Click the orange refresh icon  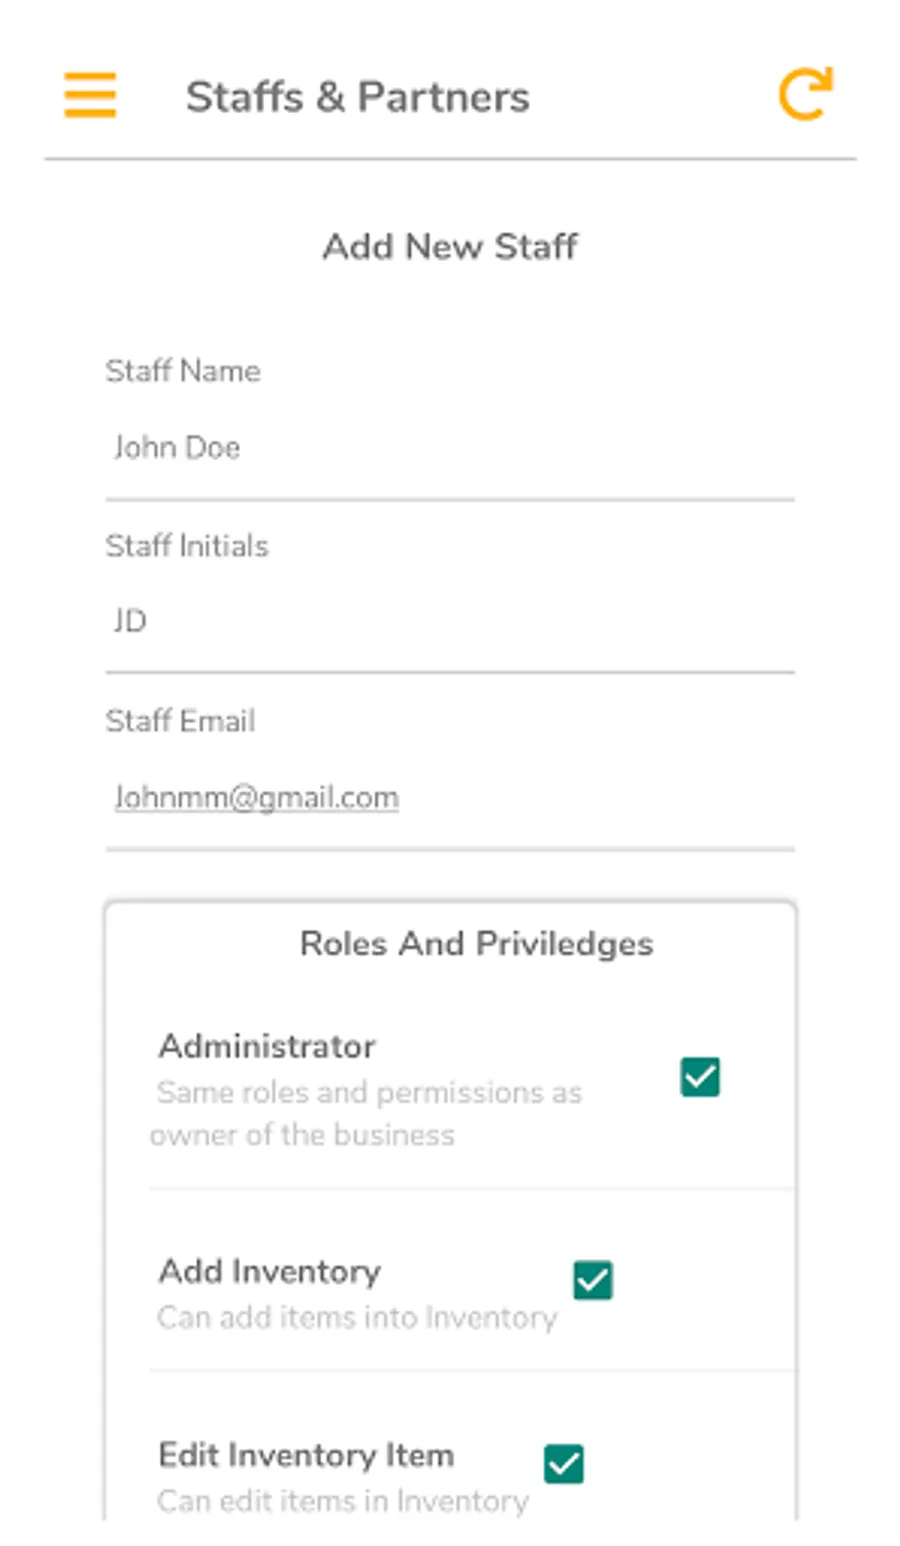click(805, 95)
